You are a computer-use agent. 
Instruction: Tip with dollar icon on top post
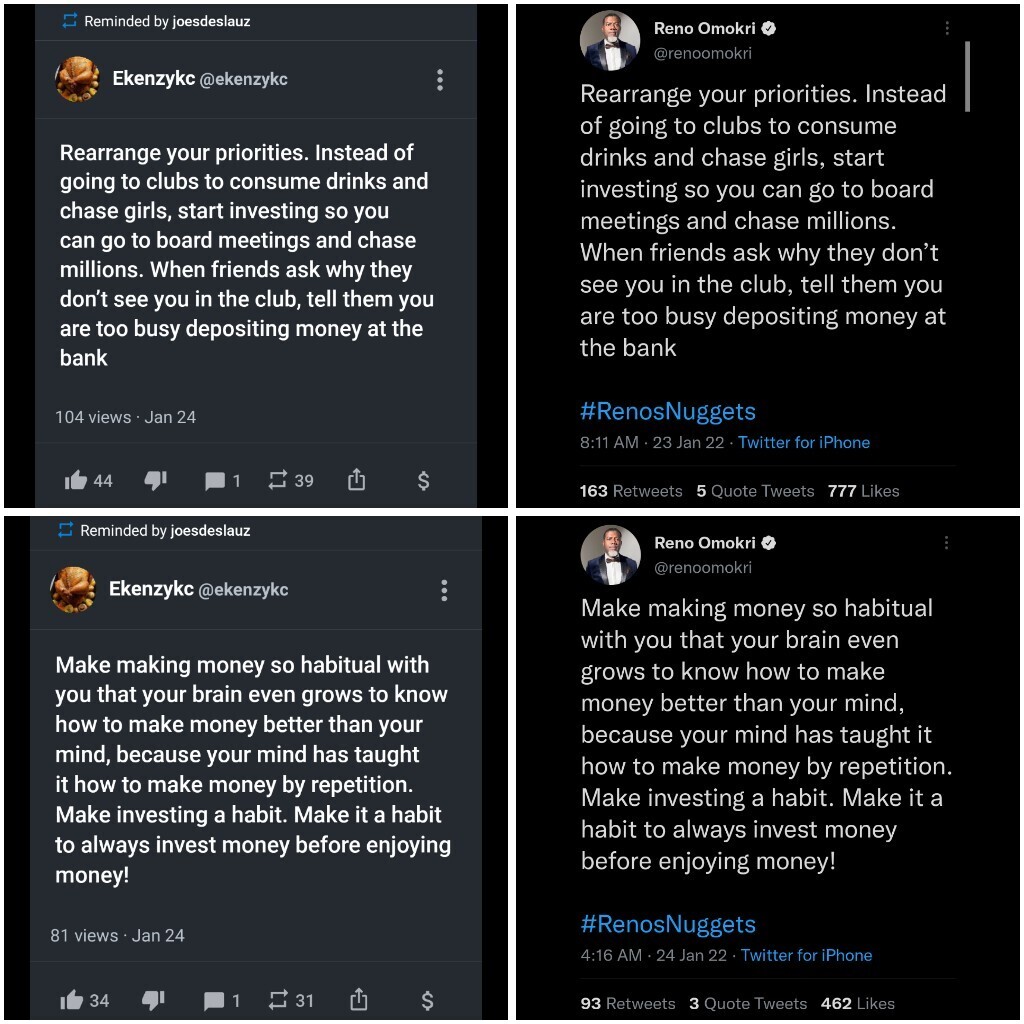tap(423, 481)
